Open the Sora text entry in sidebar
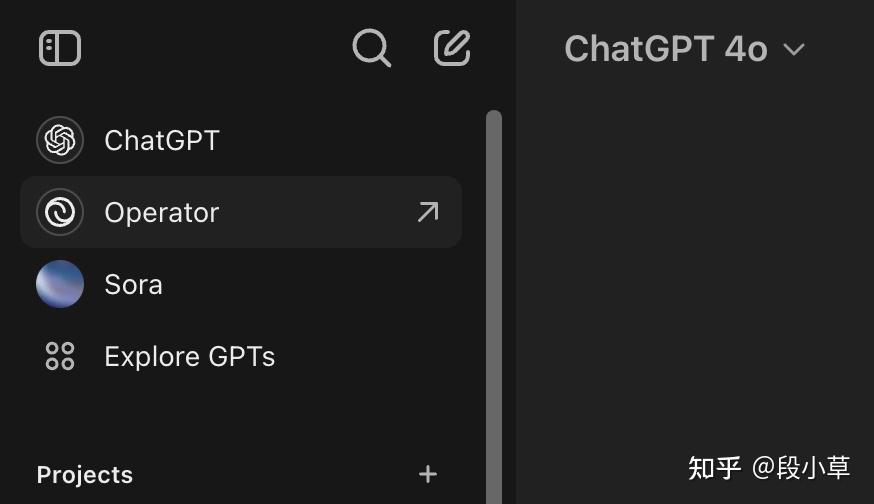The width and height of the screenshot is (874, 504). (x=133, y=284)
